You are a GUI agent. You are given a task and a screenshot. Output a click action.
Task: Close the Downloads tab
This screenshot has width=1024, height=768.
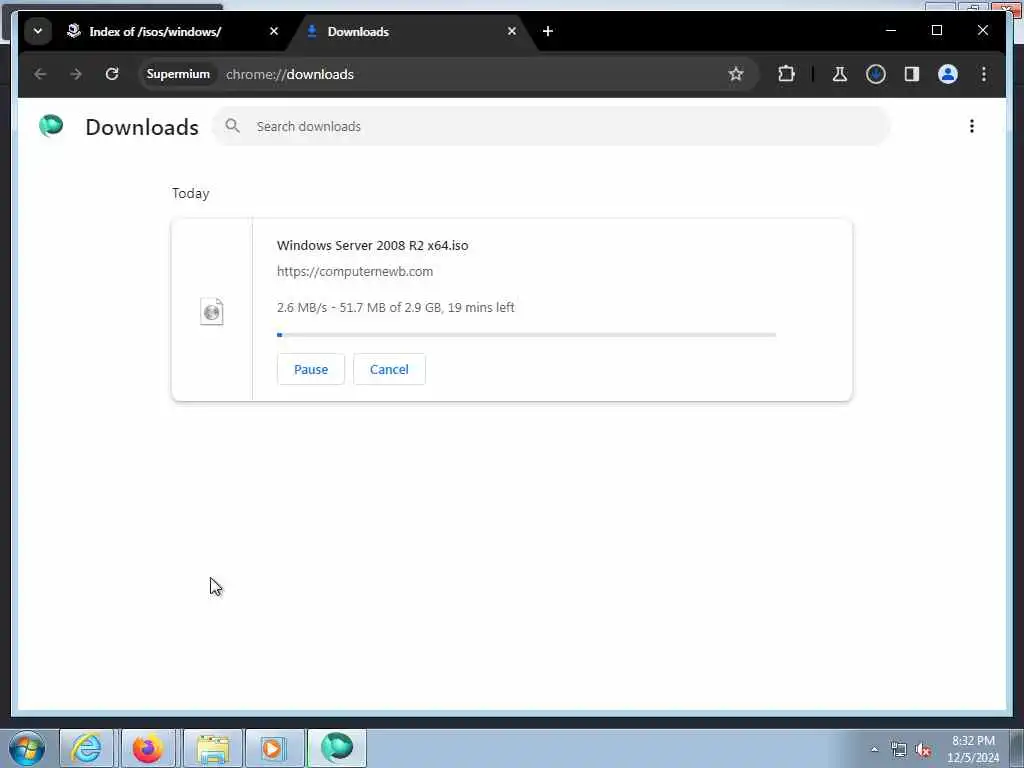point(512,31)
